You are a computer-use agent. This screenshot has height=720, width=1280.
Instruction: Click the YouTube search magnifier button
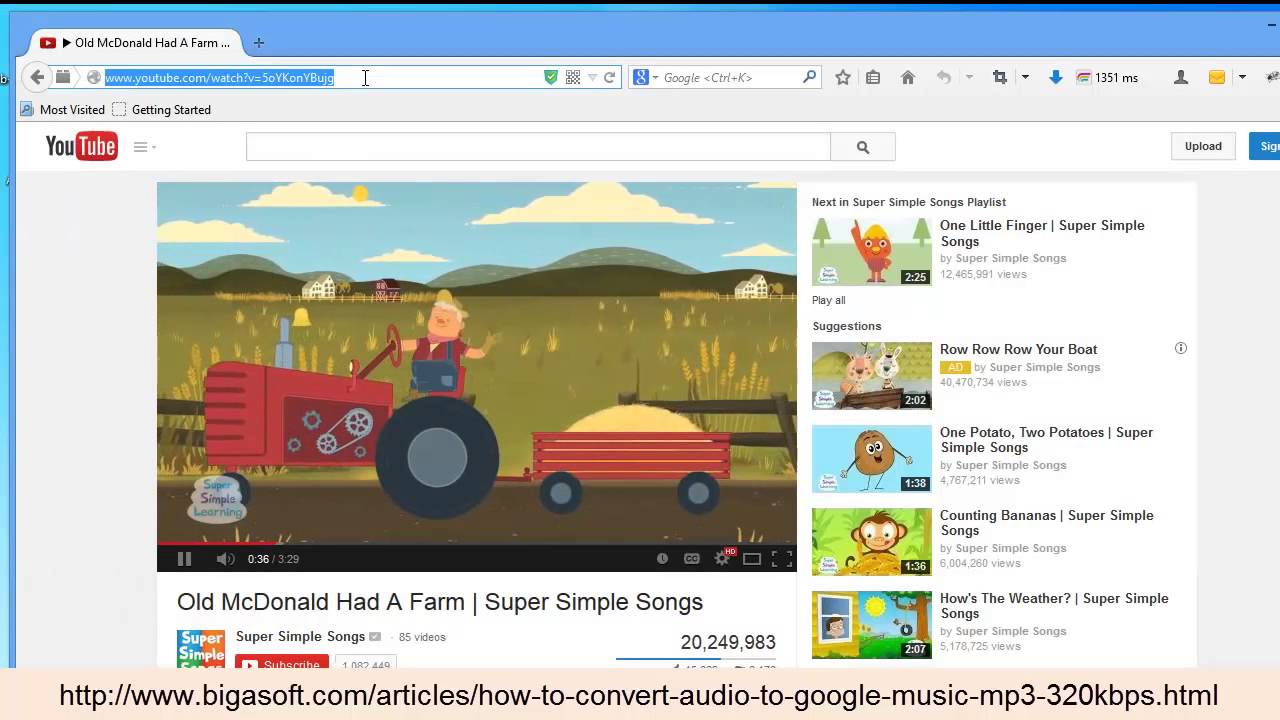[863, 147]
